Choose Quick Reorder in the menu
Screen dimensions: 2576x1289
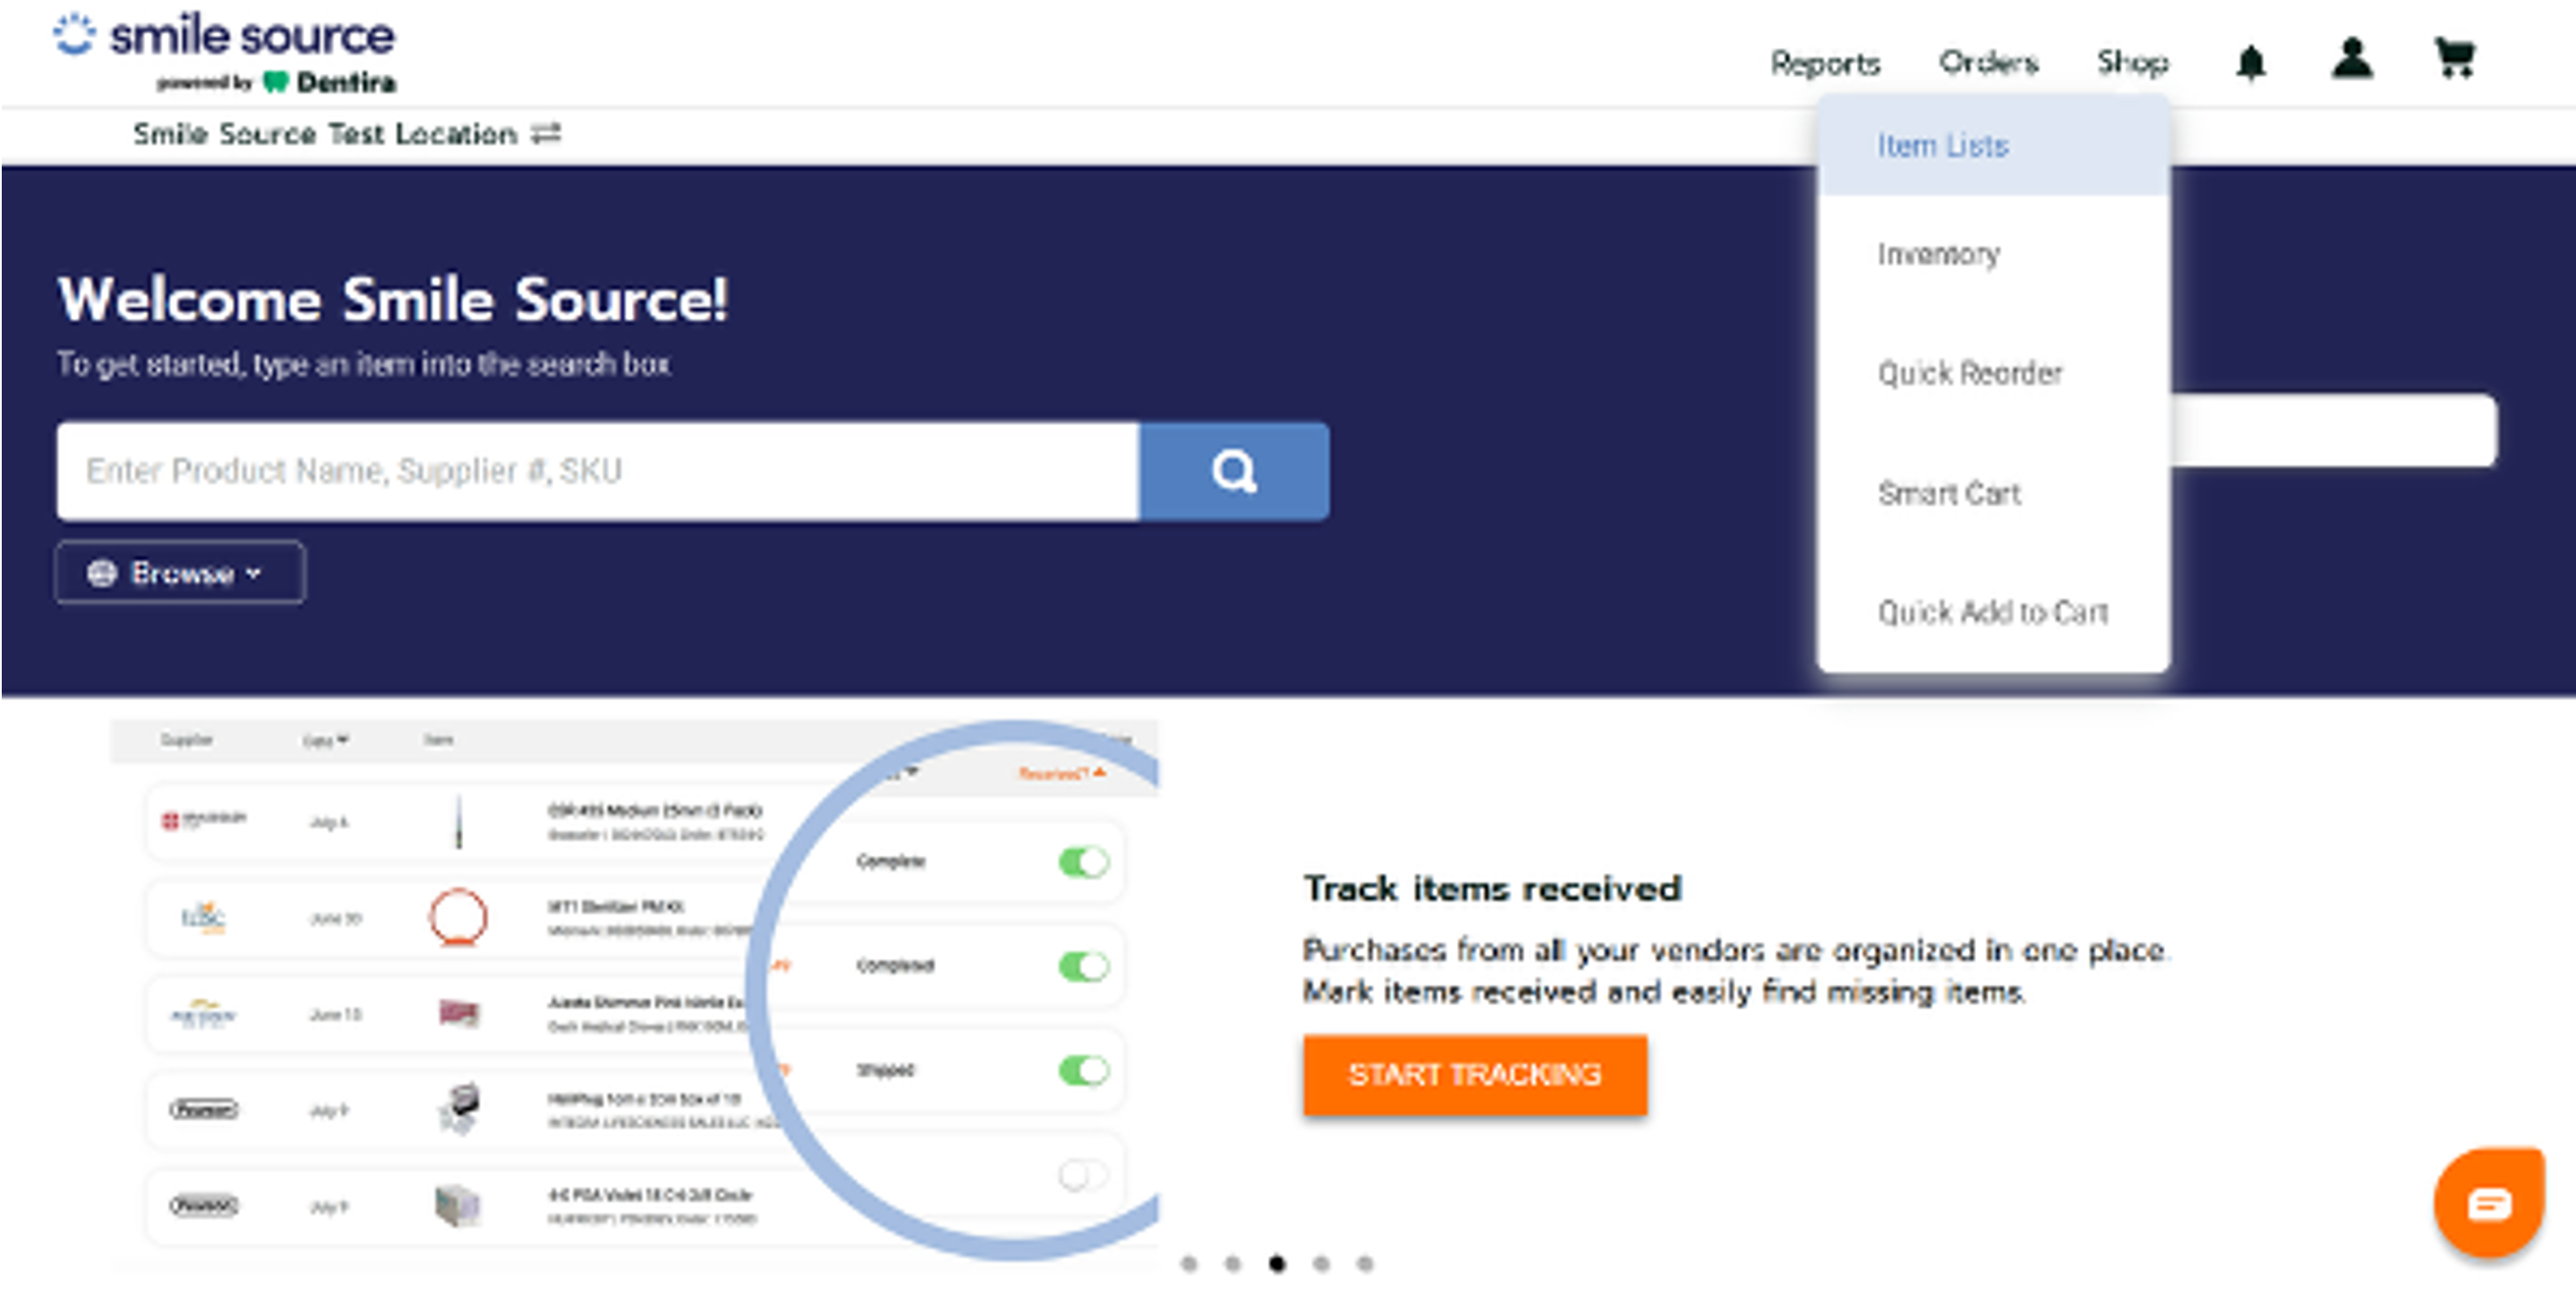point(1969,373)
